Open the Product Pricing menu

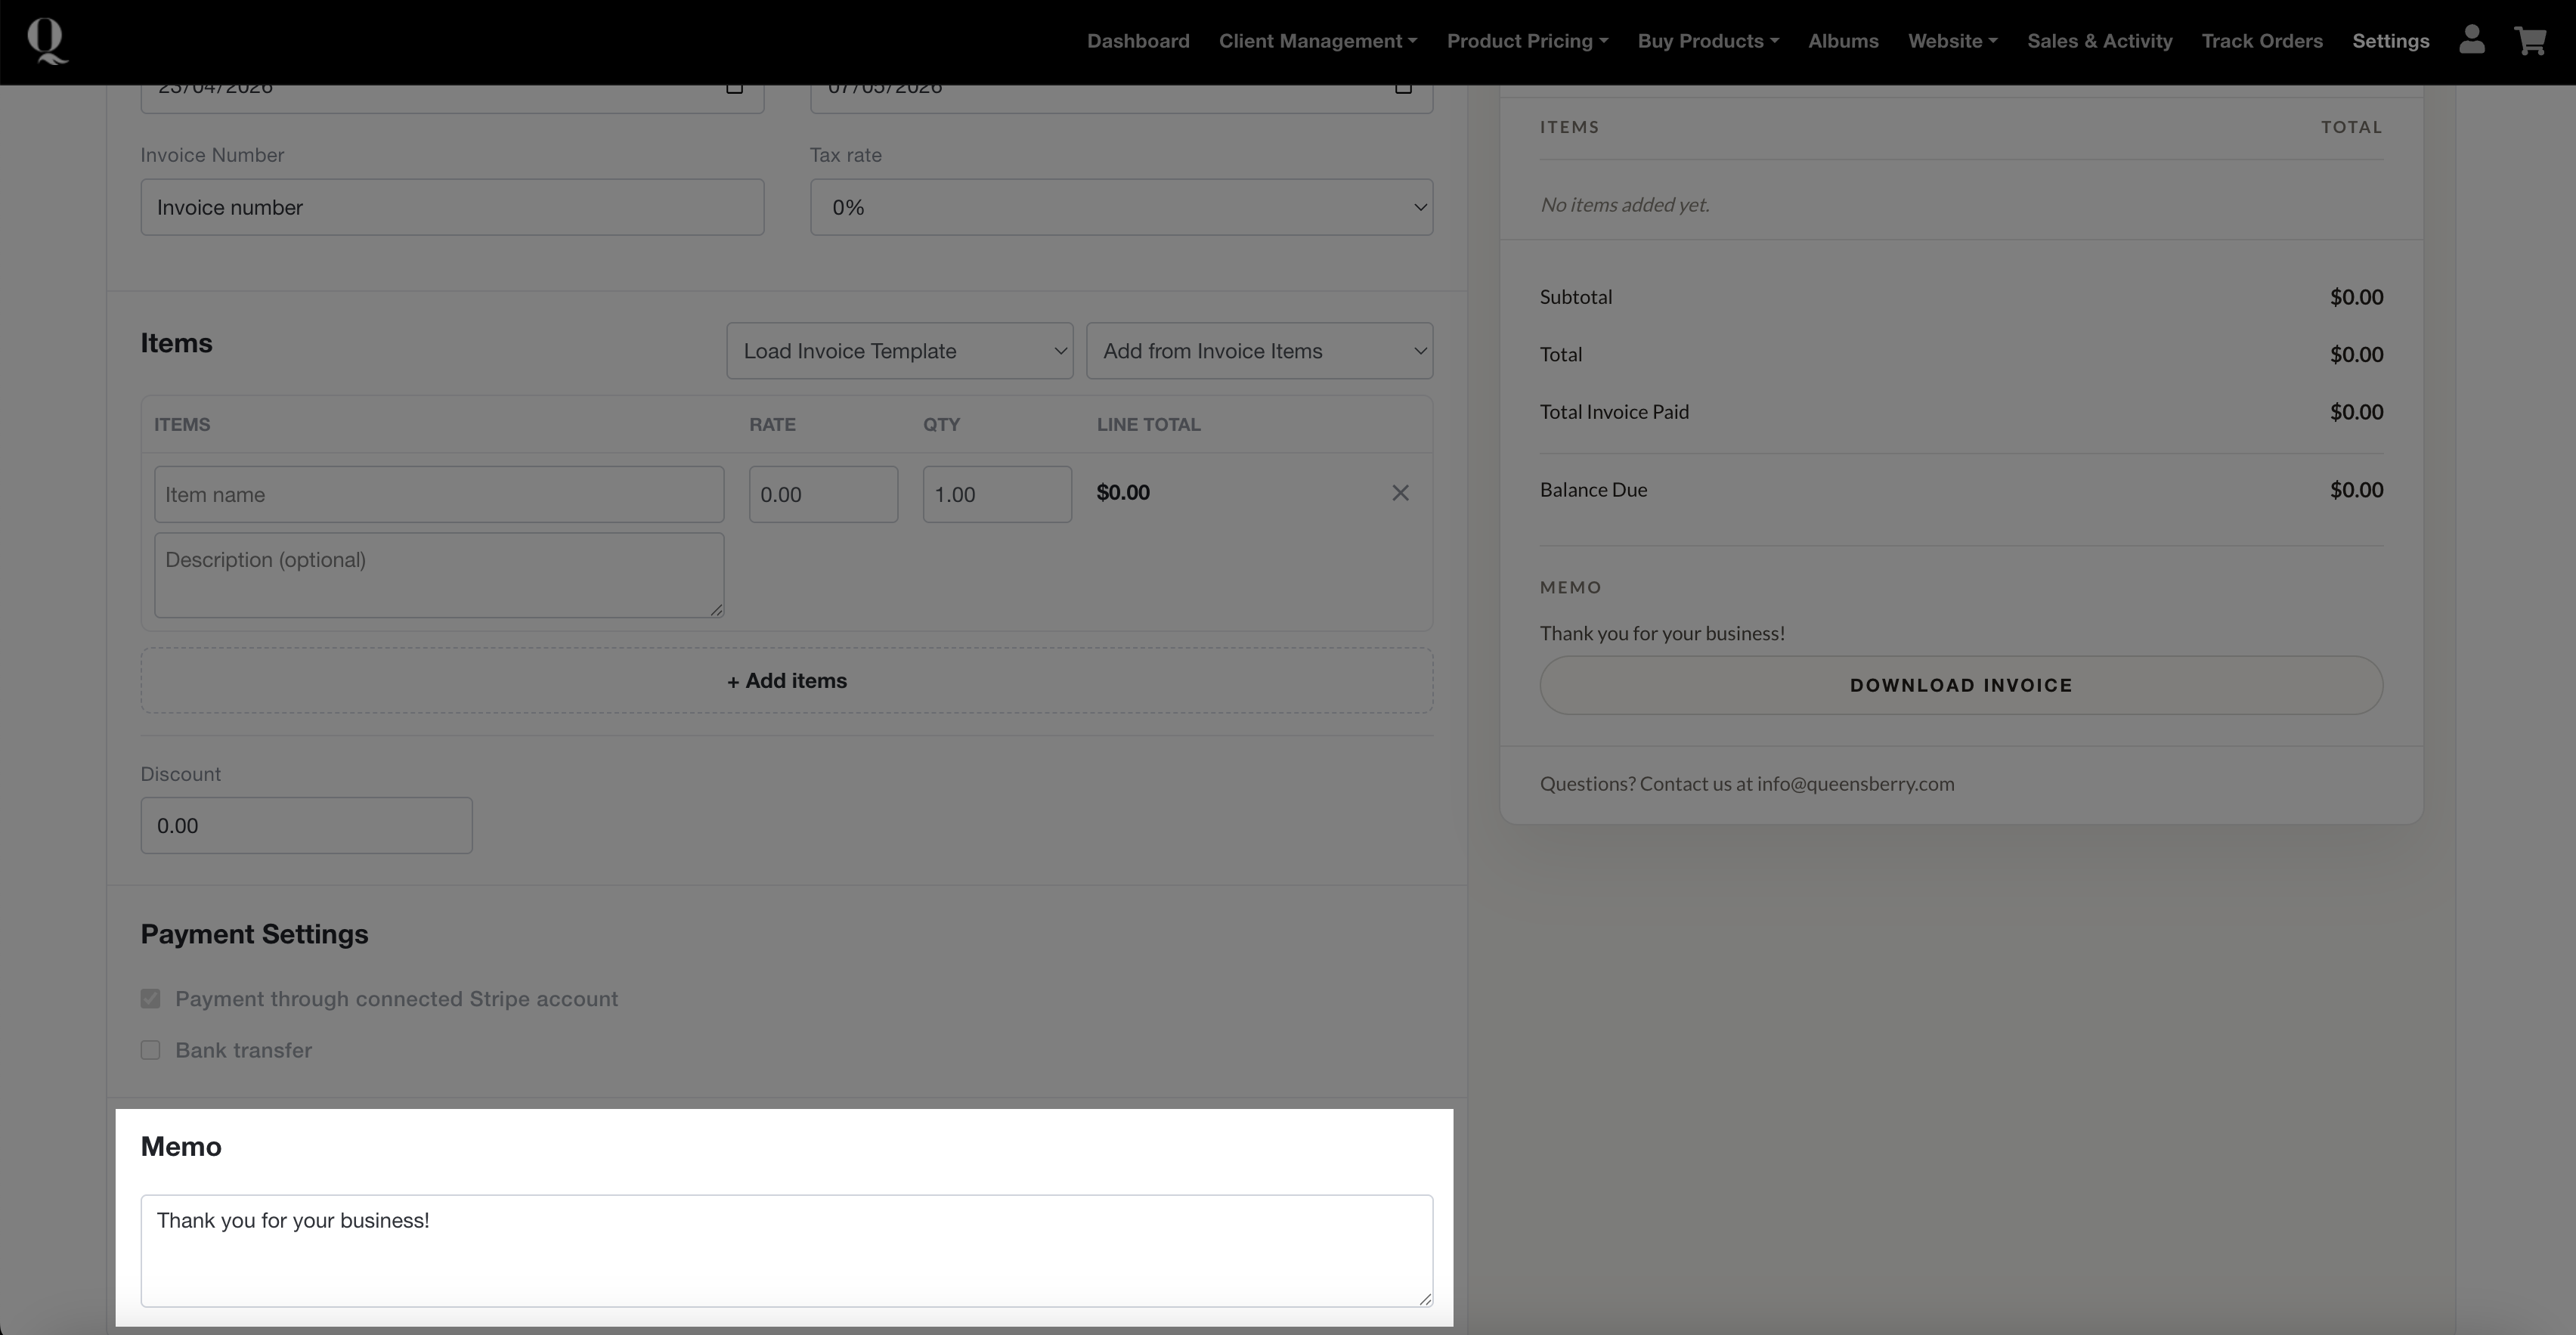(x=1526, y=41)
